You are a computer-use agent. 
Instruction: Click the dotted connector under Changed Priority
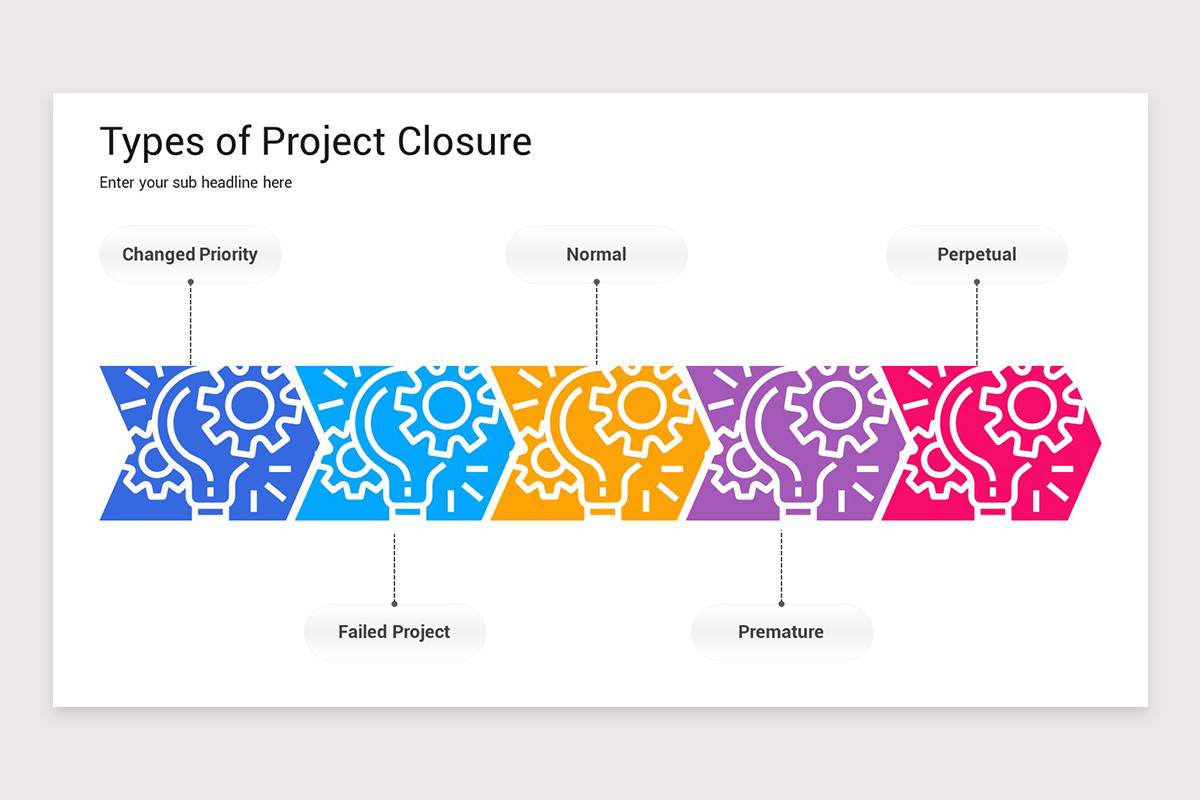(x=190, y=322)
